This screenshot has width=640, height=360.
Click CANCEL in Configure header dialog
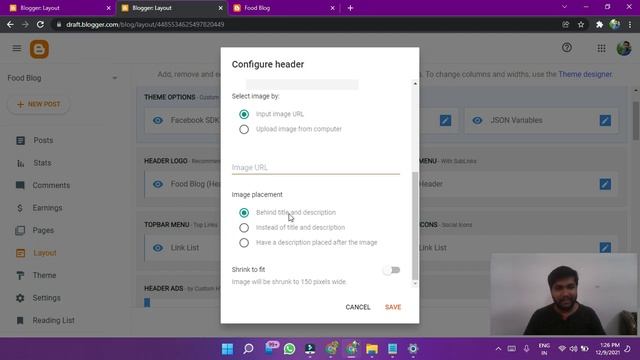tap(358, 307)
